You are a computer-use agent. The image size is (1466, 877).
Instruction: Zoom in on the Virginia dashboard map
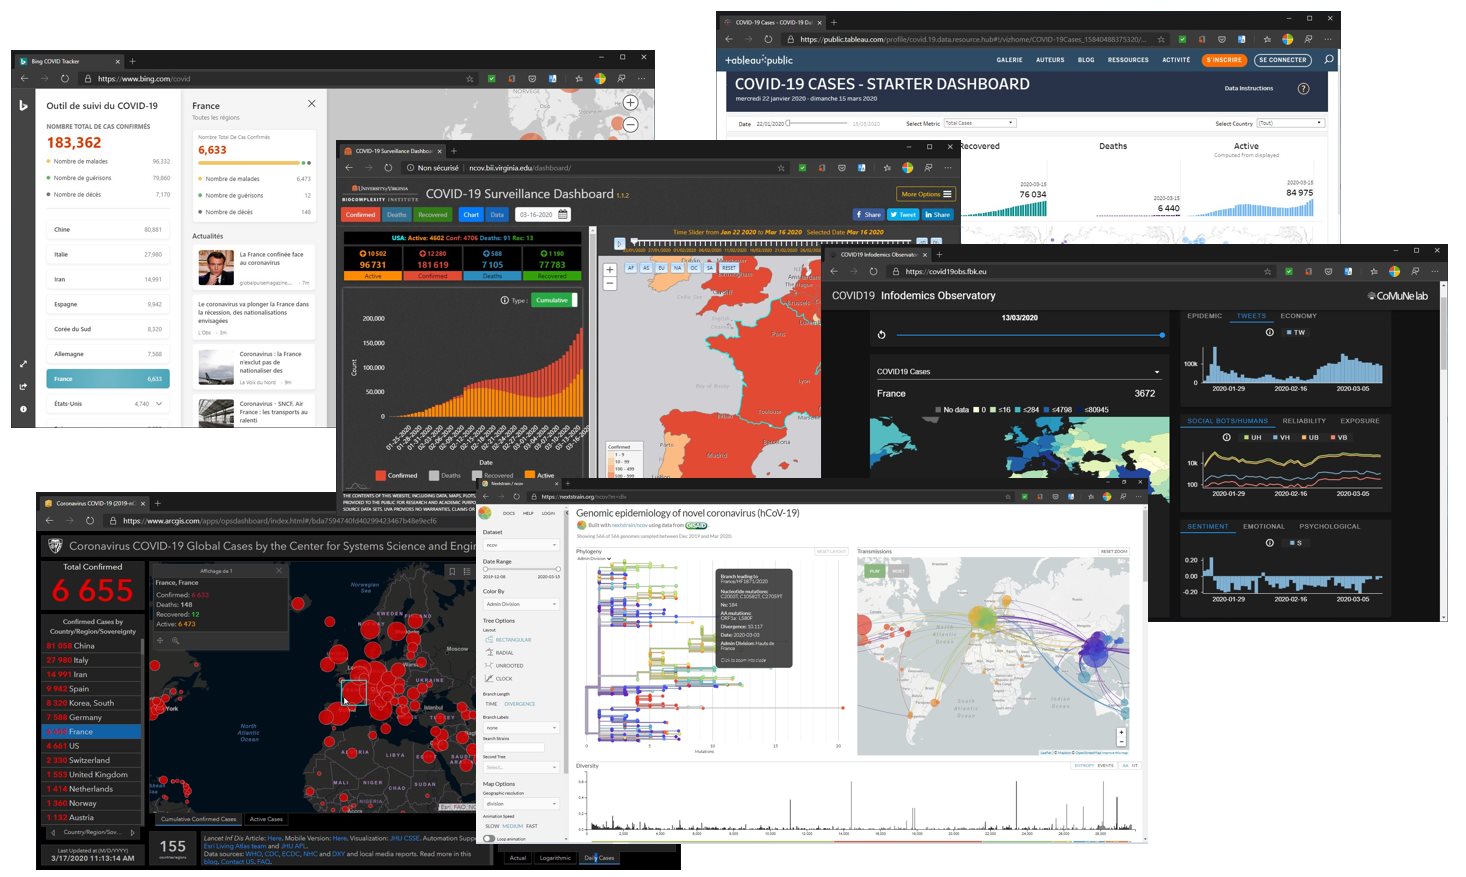[x=610, y=270]
